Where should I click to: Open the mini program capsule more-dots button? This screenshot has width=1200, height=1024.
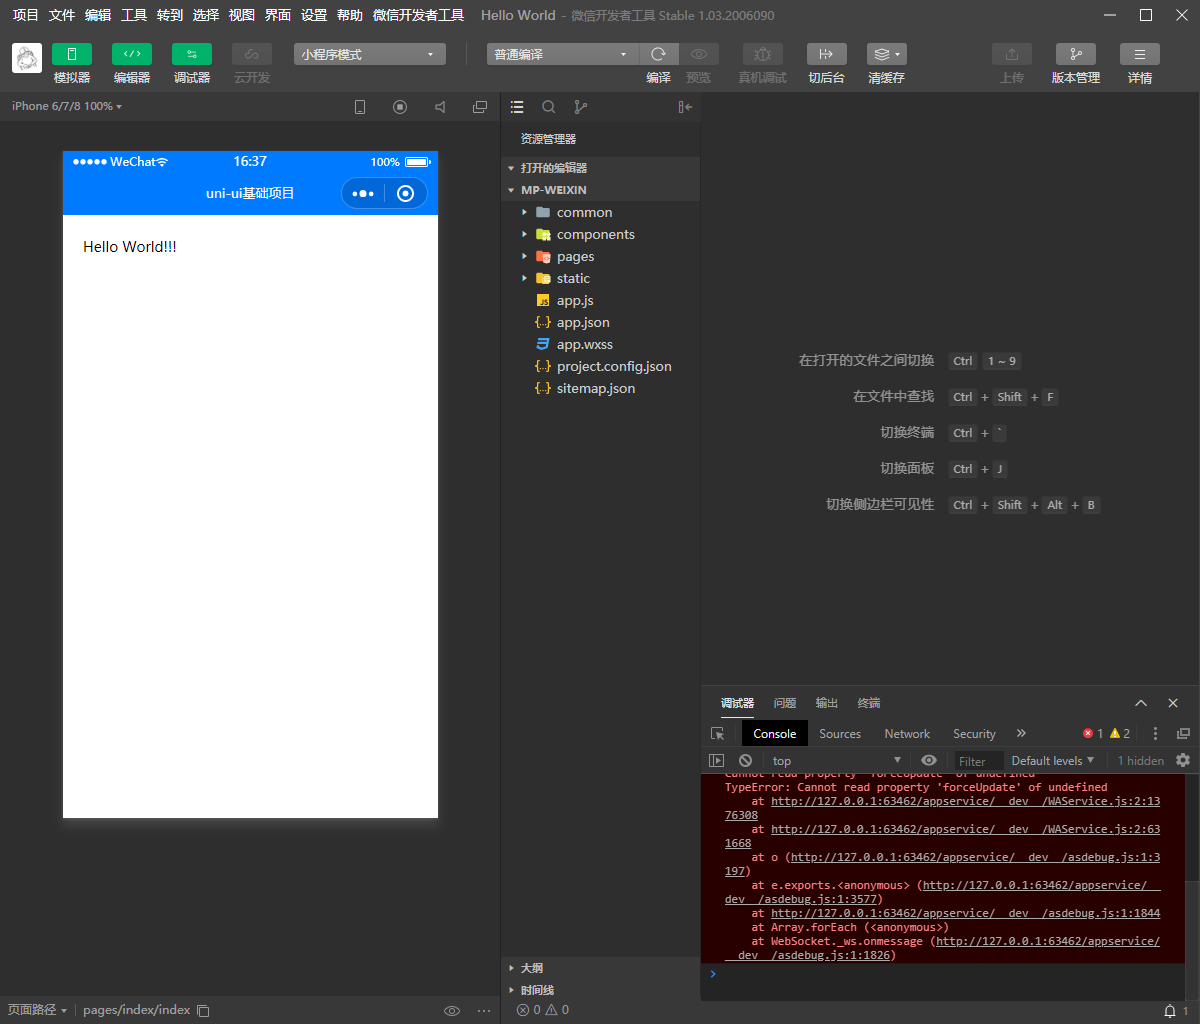[x=363, y=193]
